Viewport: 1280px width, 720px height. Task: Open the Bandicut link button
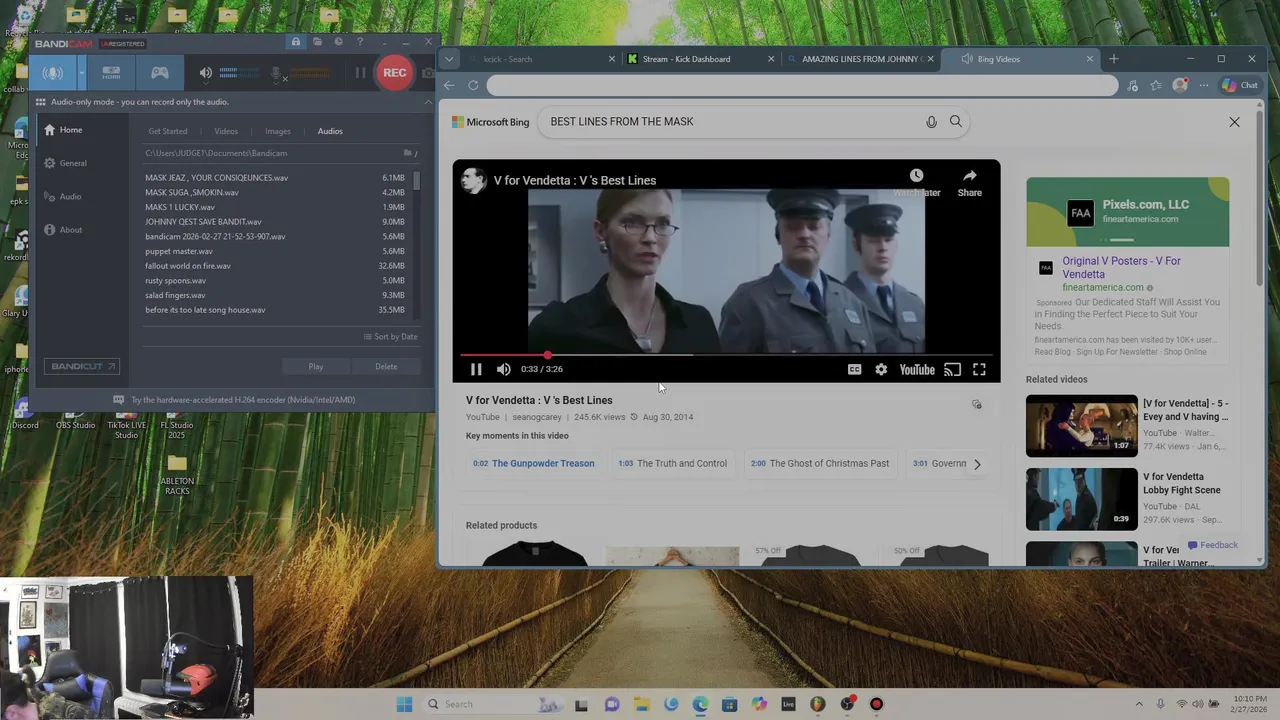coord(82,367)
